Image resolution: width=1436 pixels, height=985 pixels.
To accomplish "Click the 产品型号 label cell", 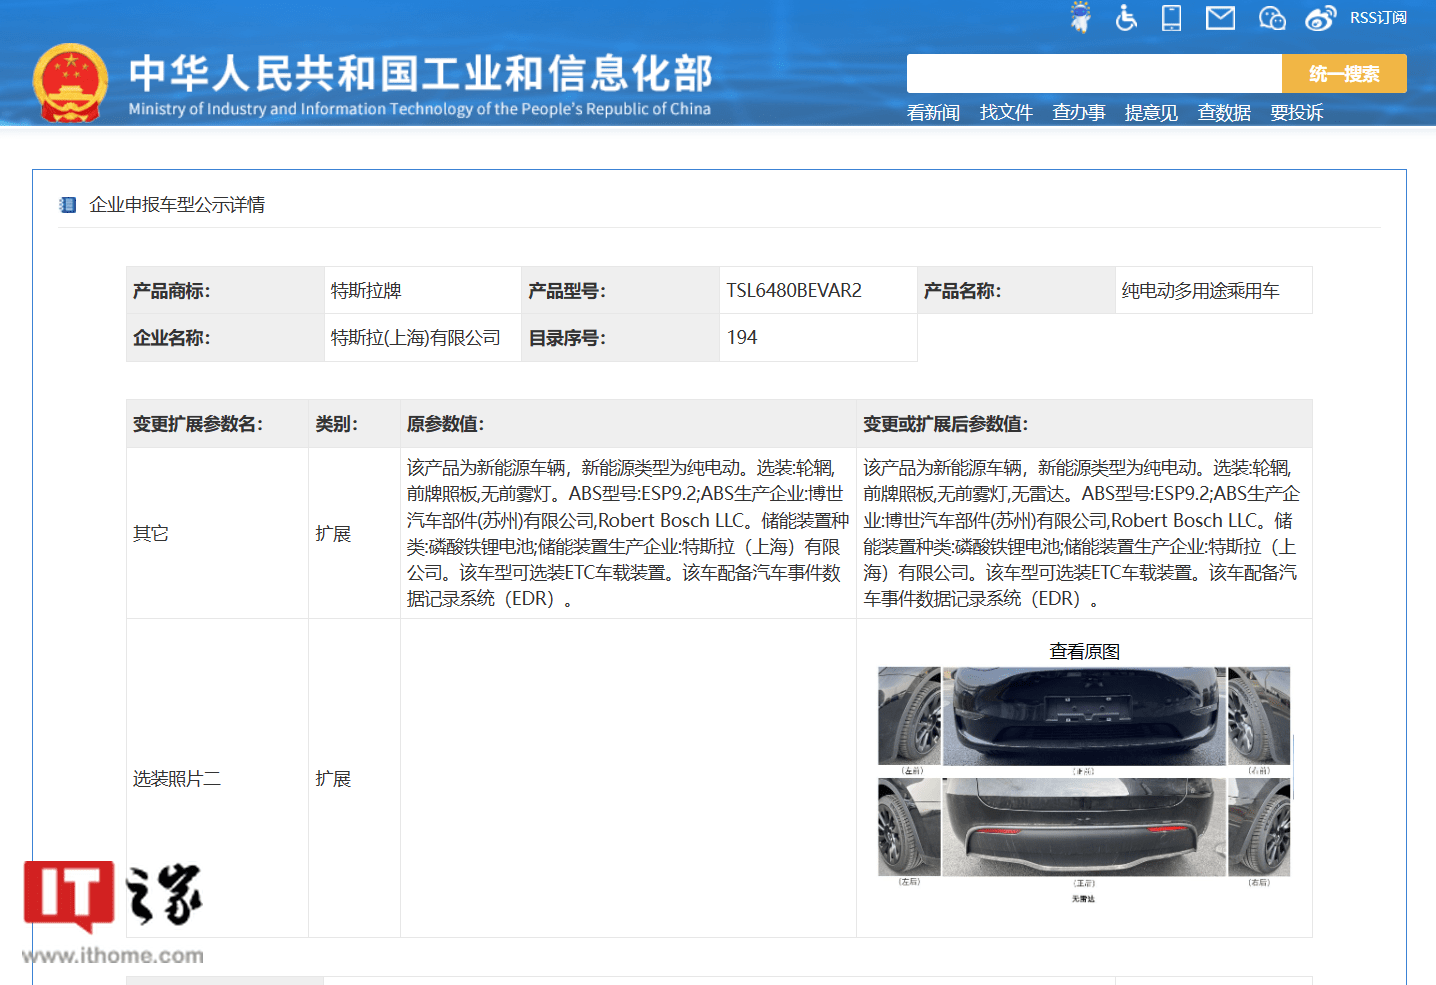I will point(620,291).
